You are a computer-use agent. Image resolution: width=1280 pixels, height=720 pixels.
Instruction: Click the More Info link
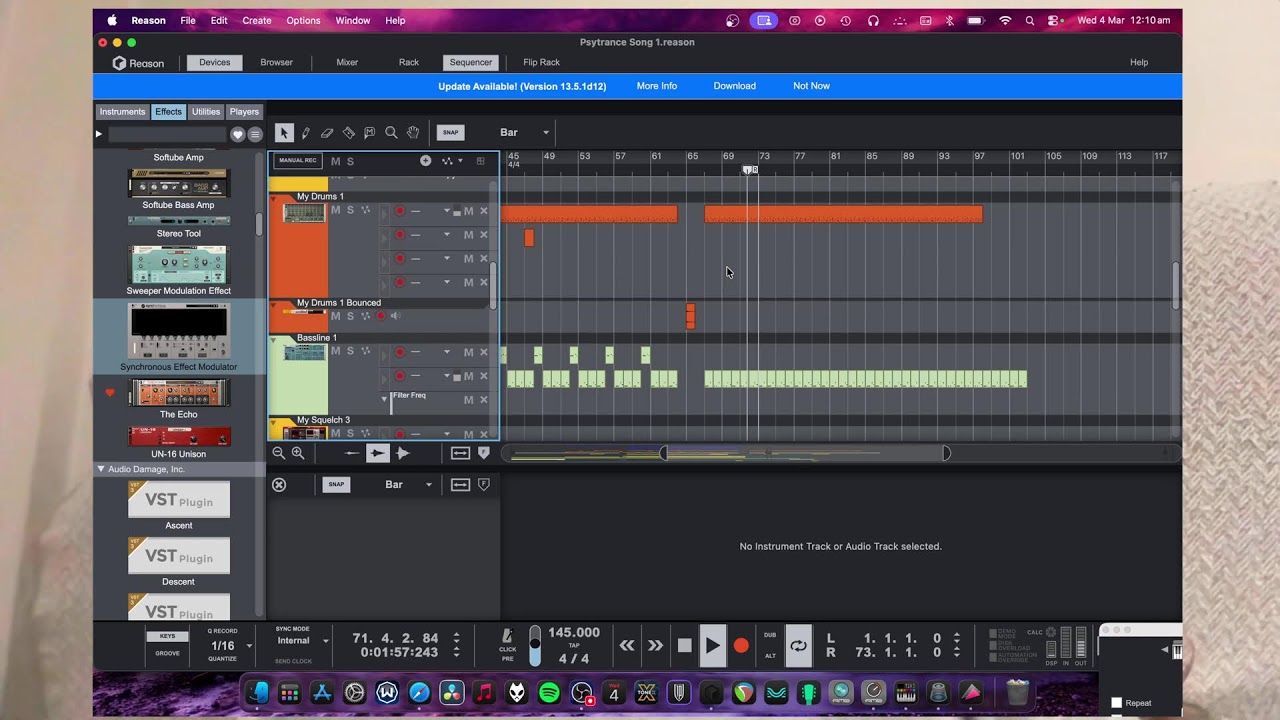click(657, 86)
